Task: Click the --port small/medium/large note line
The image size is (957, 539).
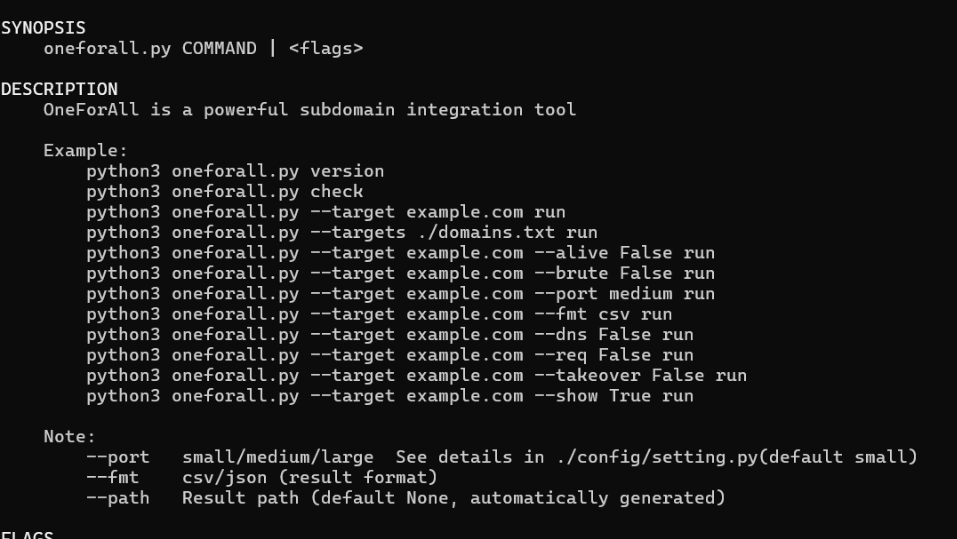Action: (502, 457)
